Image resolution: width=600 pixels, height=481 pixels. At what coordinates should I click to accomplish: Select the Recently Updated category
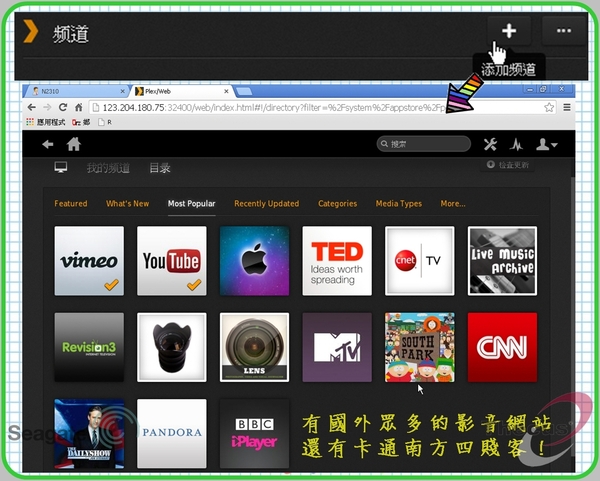pos(267,204)
